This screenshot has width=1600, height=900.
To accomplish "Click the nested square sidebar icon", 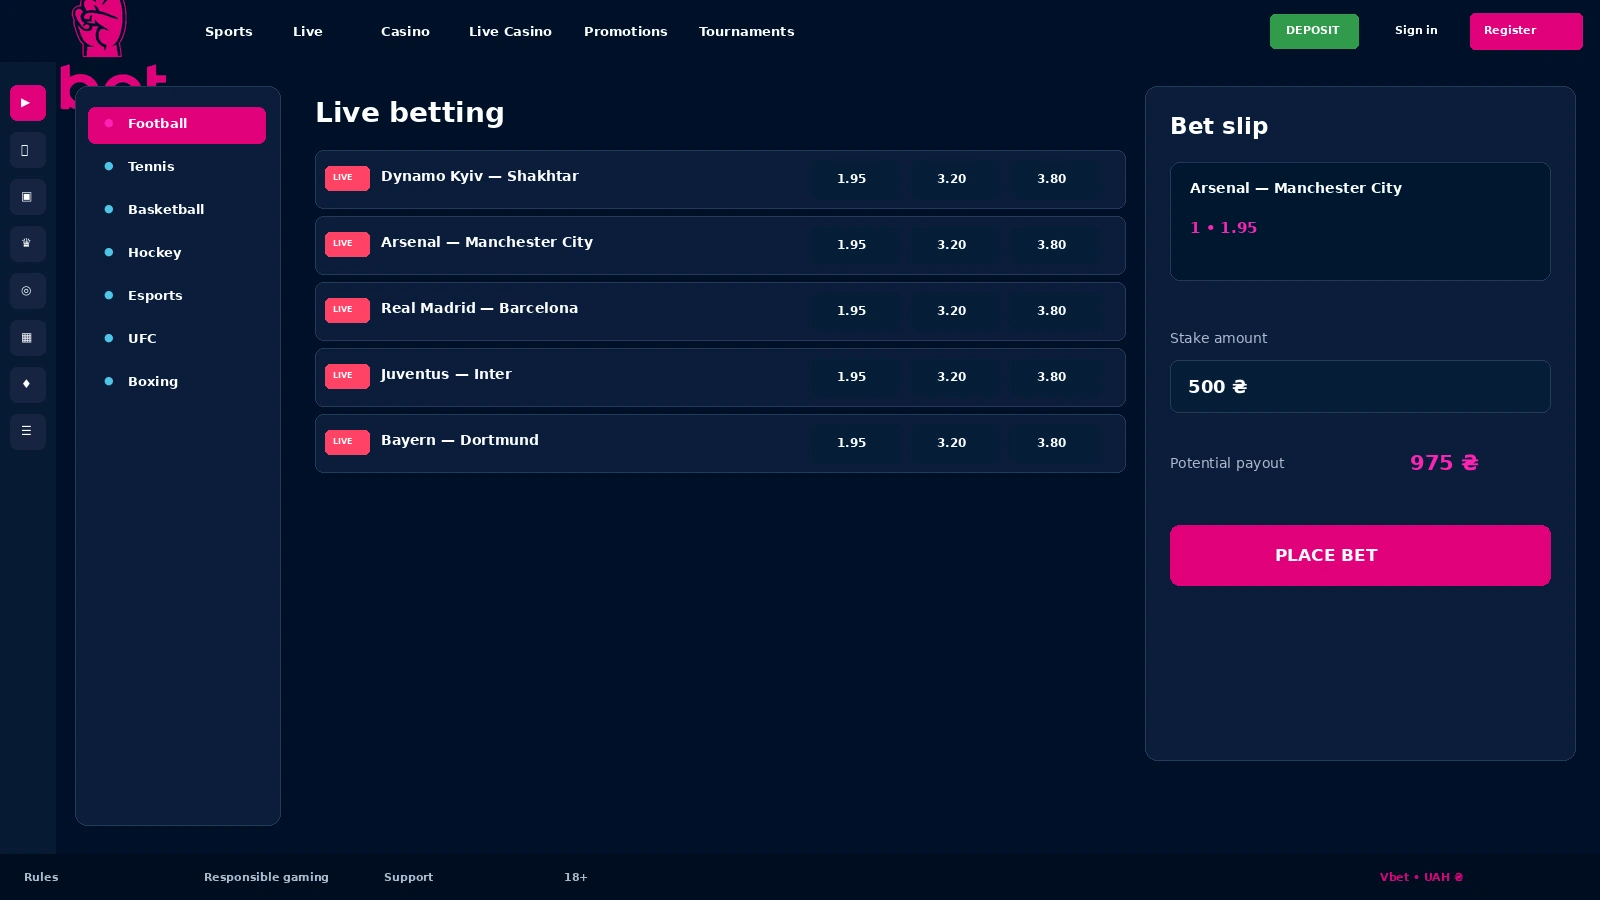I will [x=28, y=197].
